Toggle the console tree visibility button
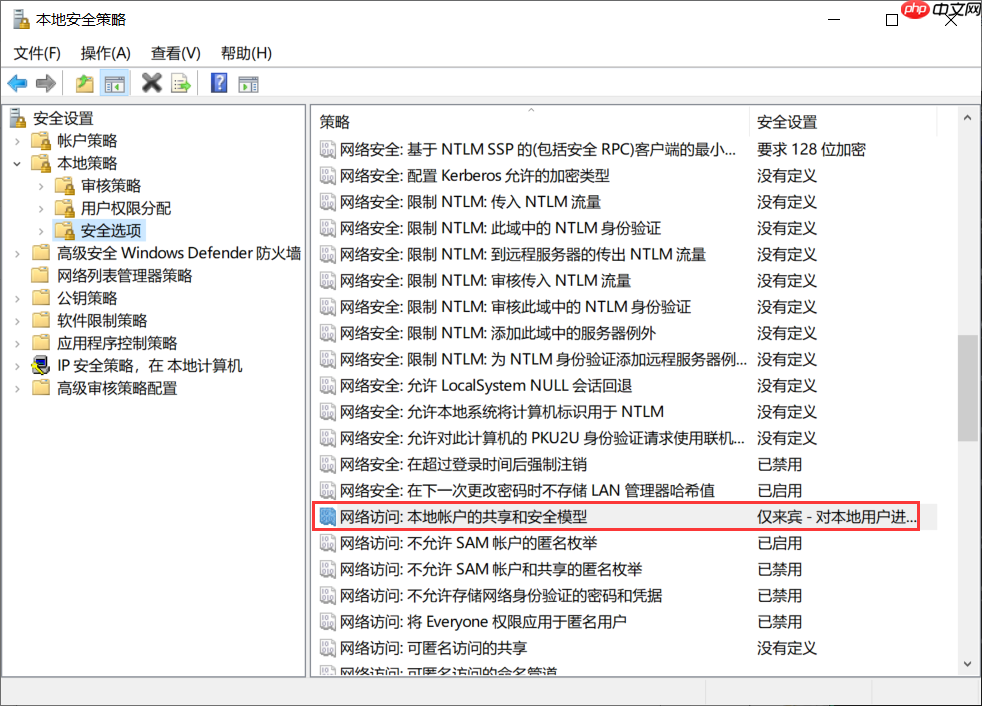 [112, 83]
